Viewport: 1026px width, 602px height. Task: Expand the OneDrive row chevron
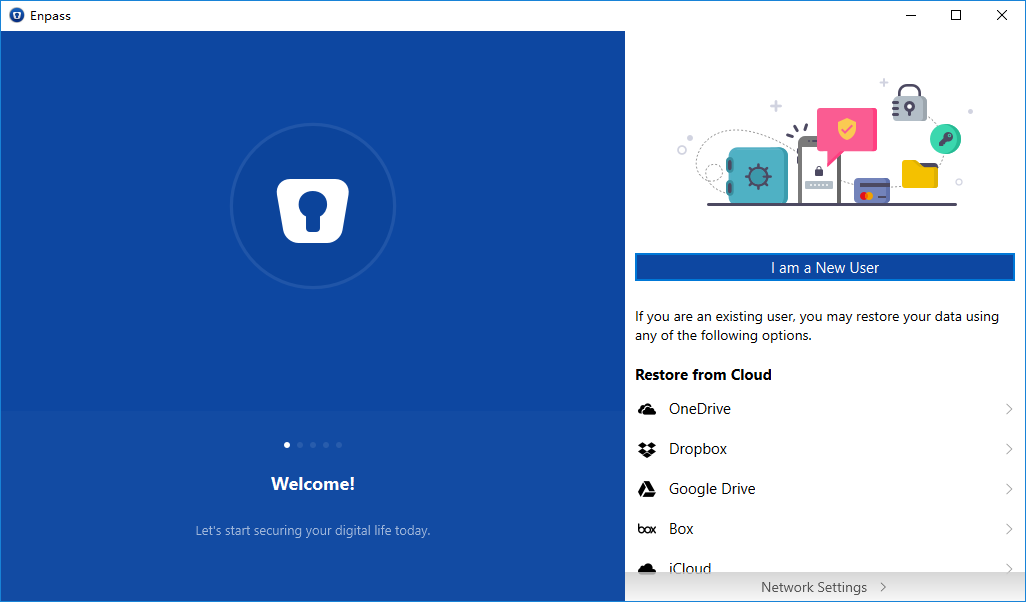1009,409
